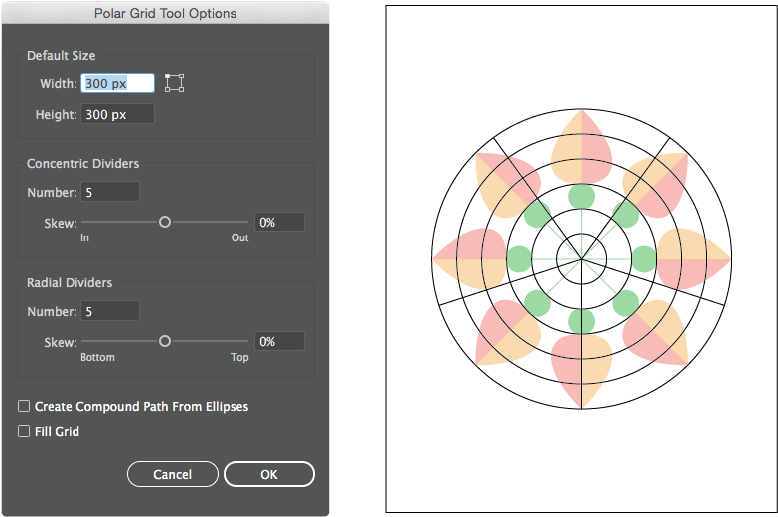Image resolution: width=778 pixels, height=517 pixels.
Task: Focus the Concentric Skew percentage field
Action: click(x=279, y=223)
